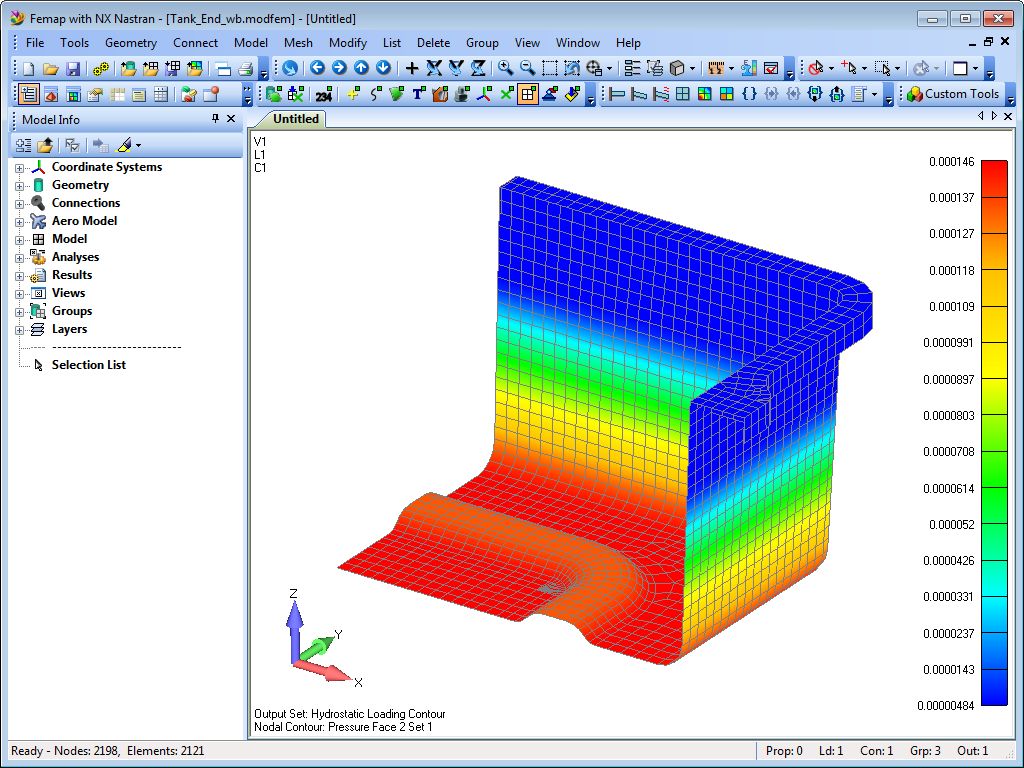Click the yellow plus meshing icon
The image size is (1024, 768).
[353, 93]
